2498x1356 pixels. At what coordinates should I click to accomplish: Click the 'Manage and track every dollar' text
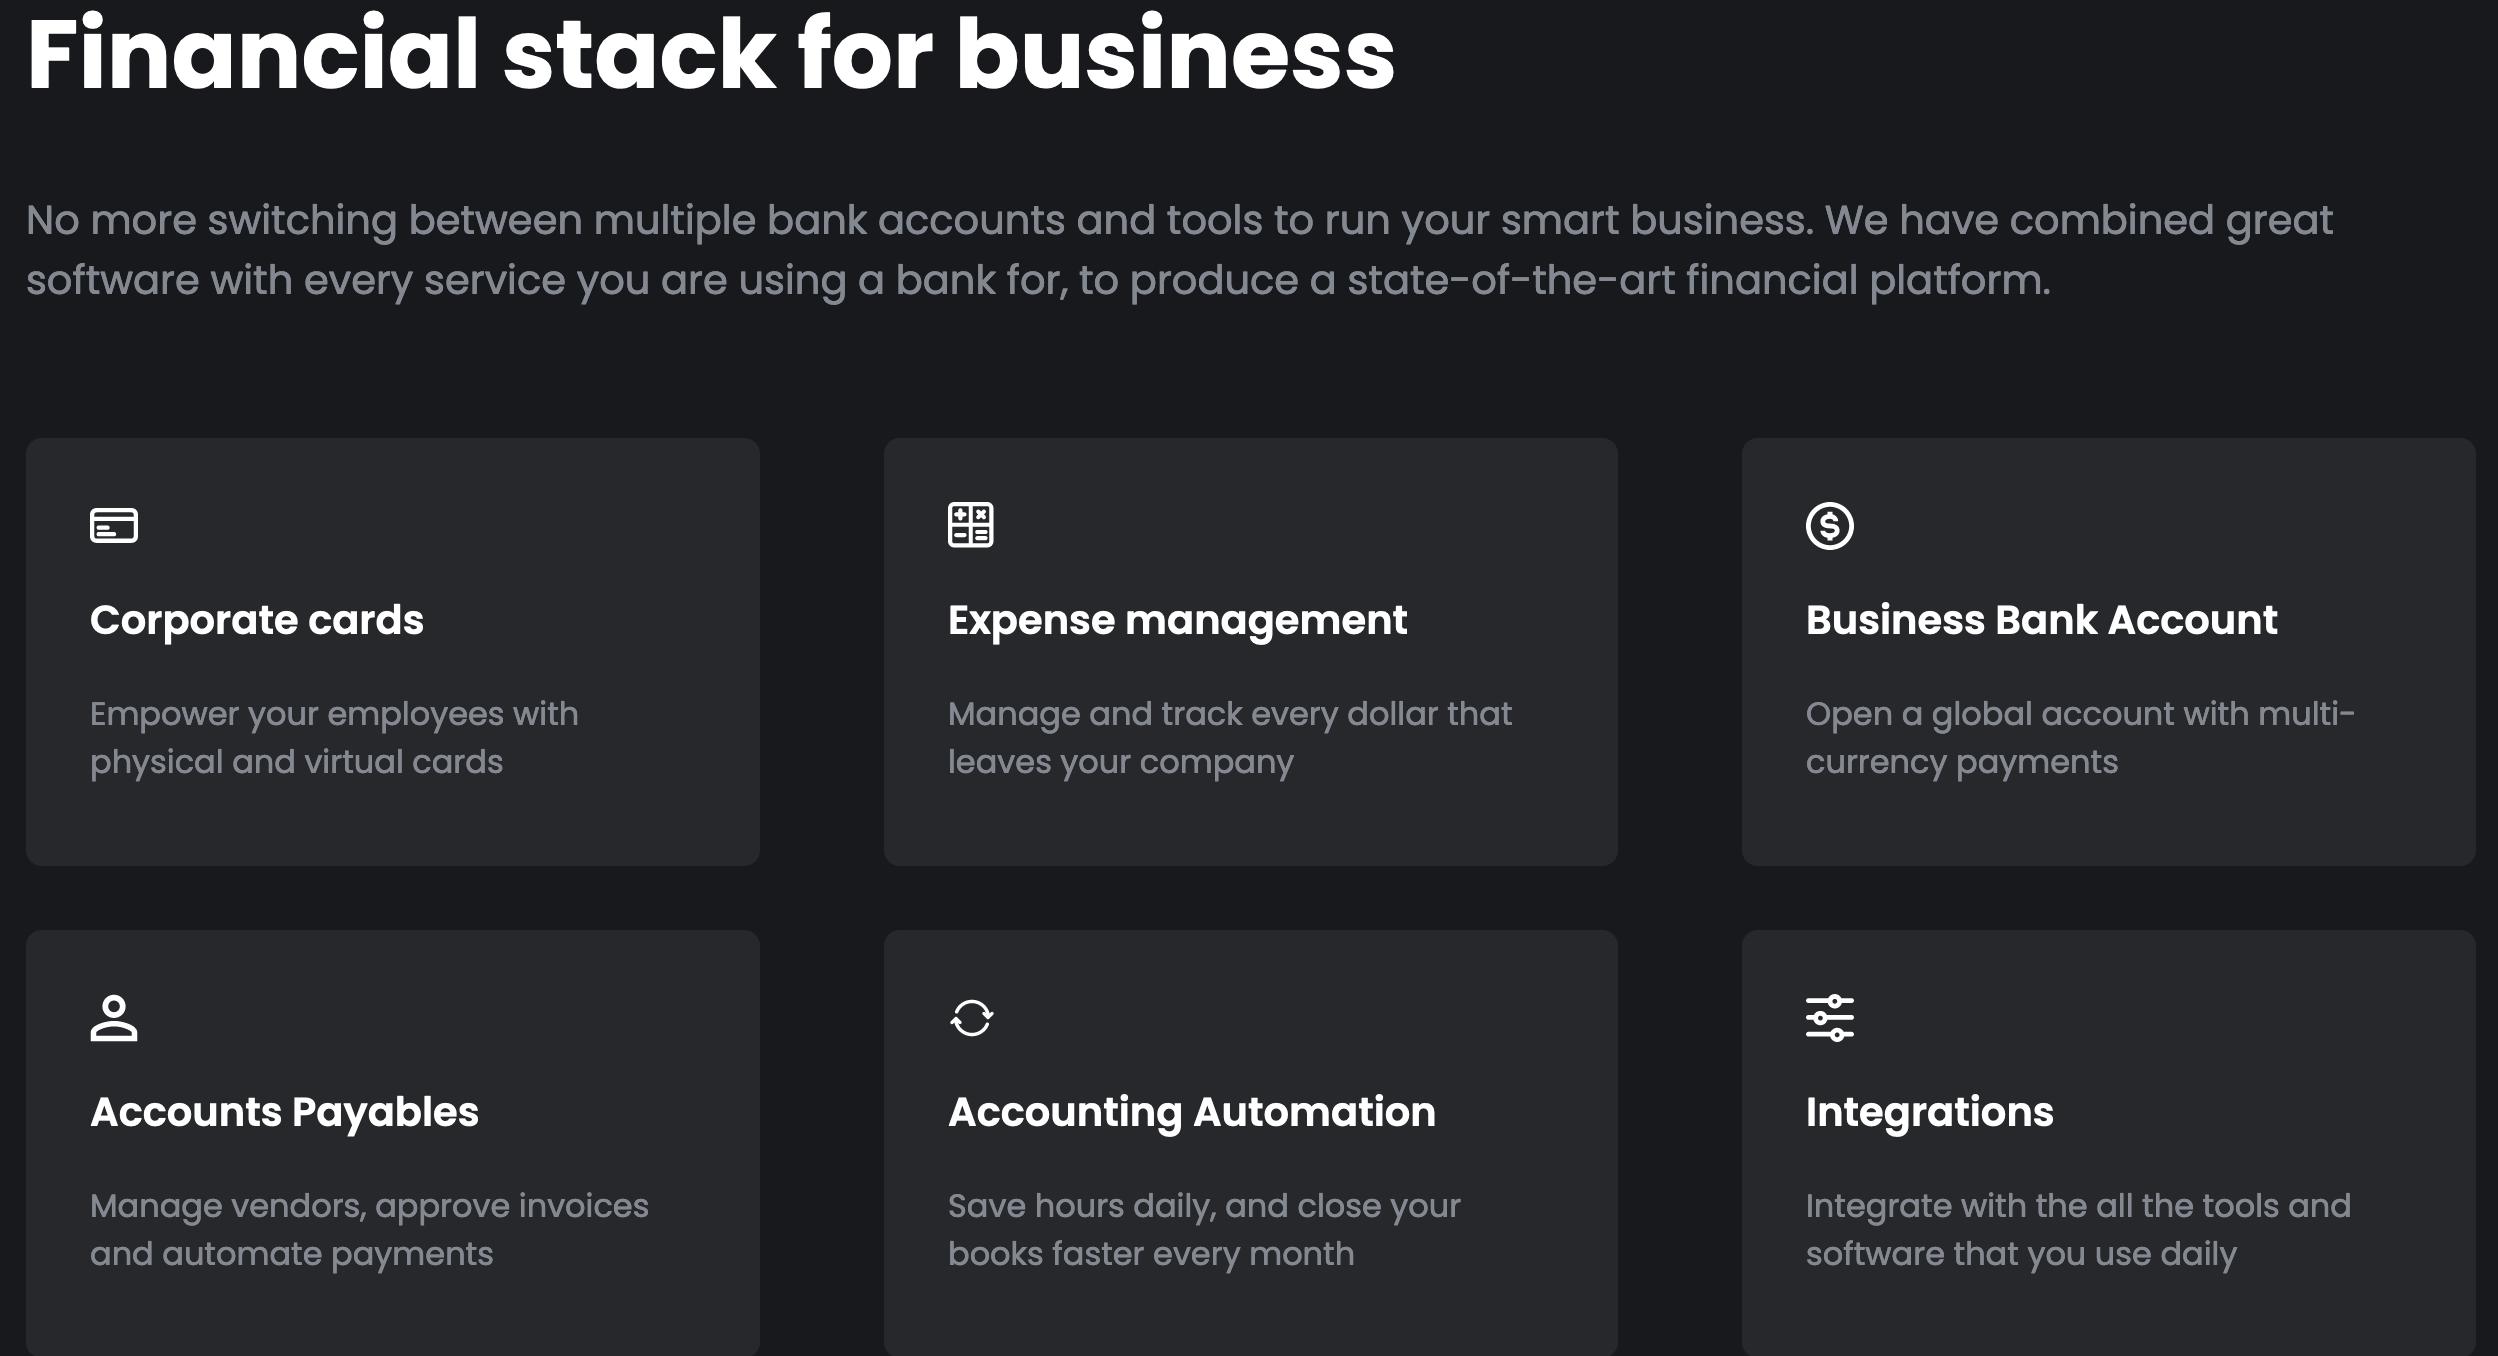point(1229,738)
